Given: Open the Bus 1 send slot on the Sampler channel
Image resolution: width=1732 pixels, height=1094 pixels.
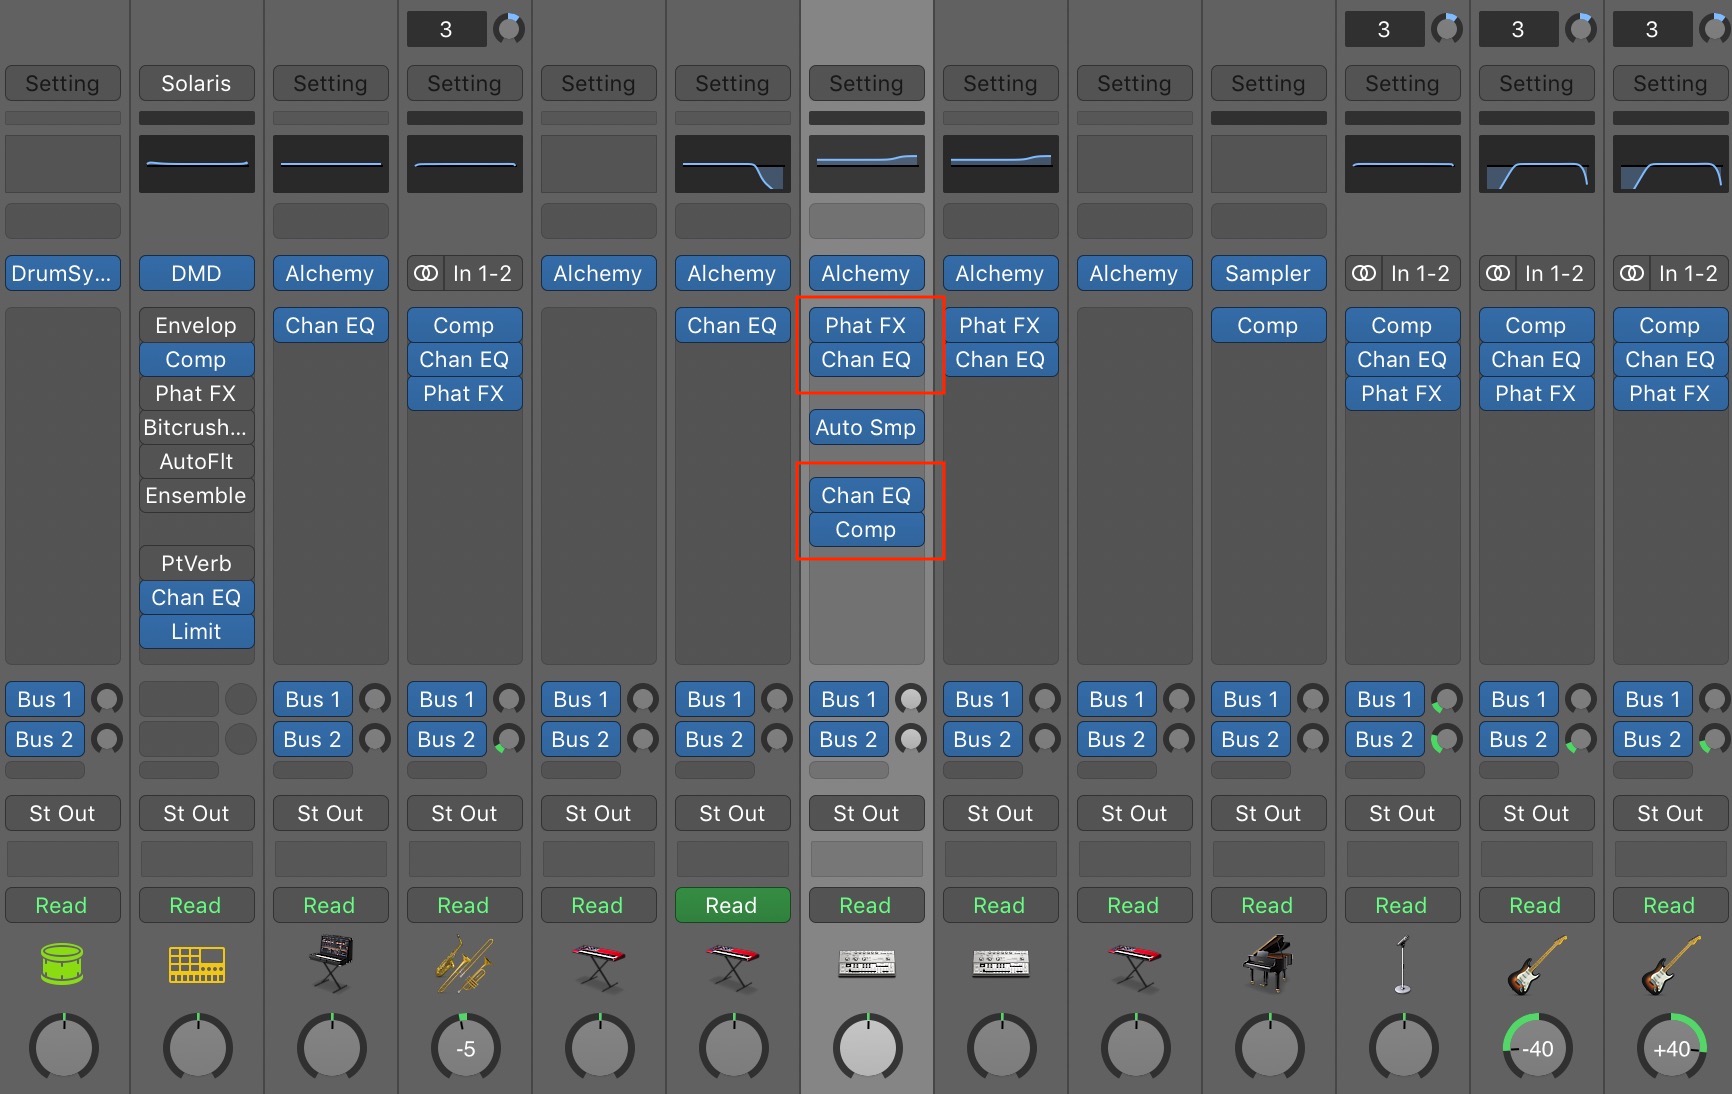Looking at the screenshot, I should tap(1249, 699).
